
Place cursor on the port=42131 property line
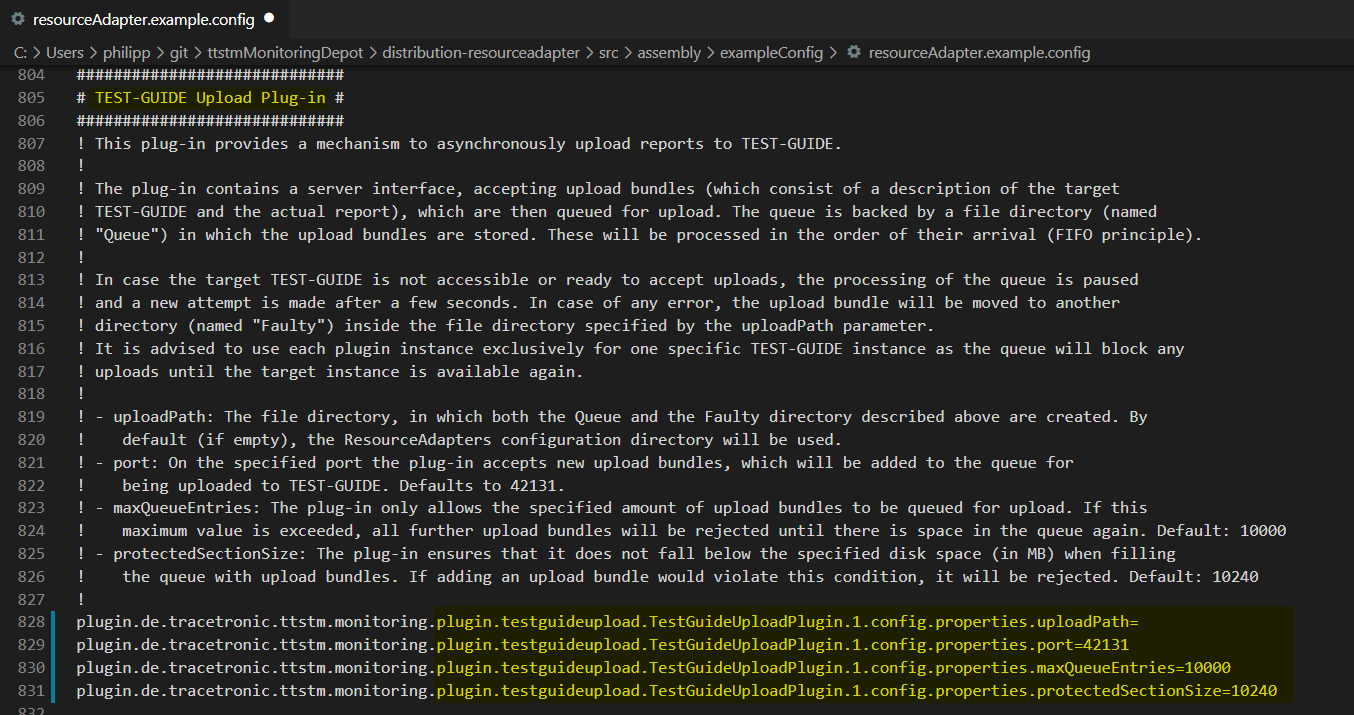pos(600,645)
